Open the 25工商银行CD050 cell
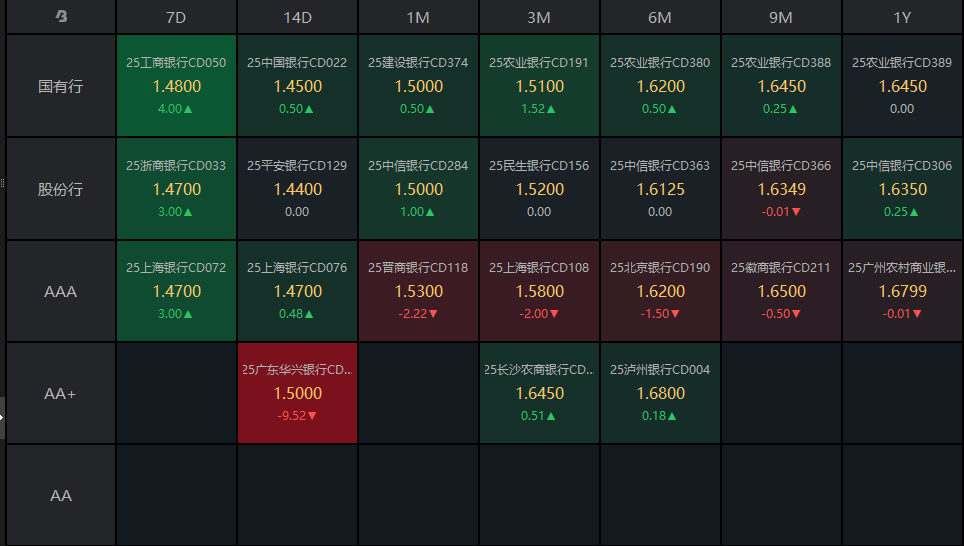 click(176, 86)
